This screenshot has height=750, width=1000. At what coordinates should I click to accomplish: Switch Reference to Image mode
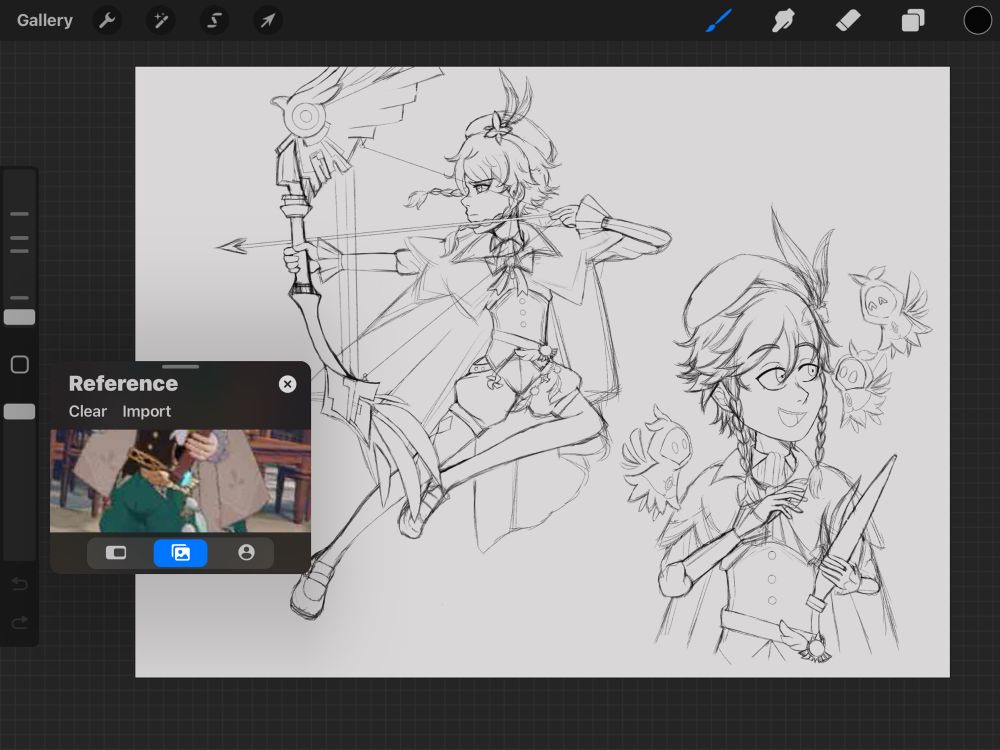click(181, 553)
